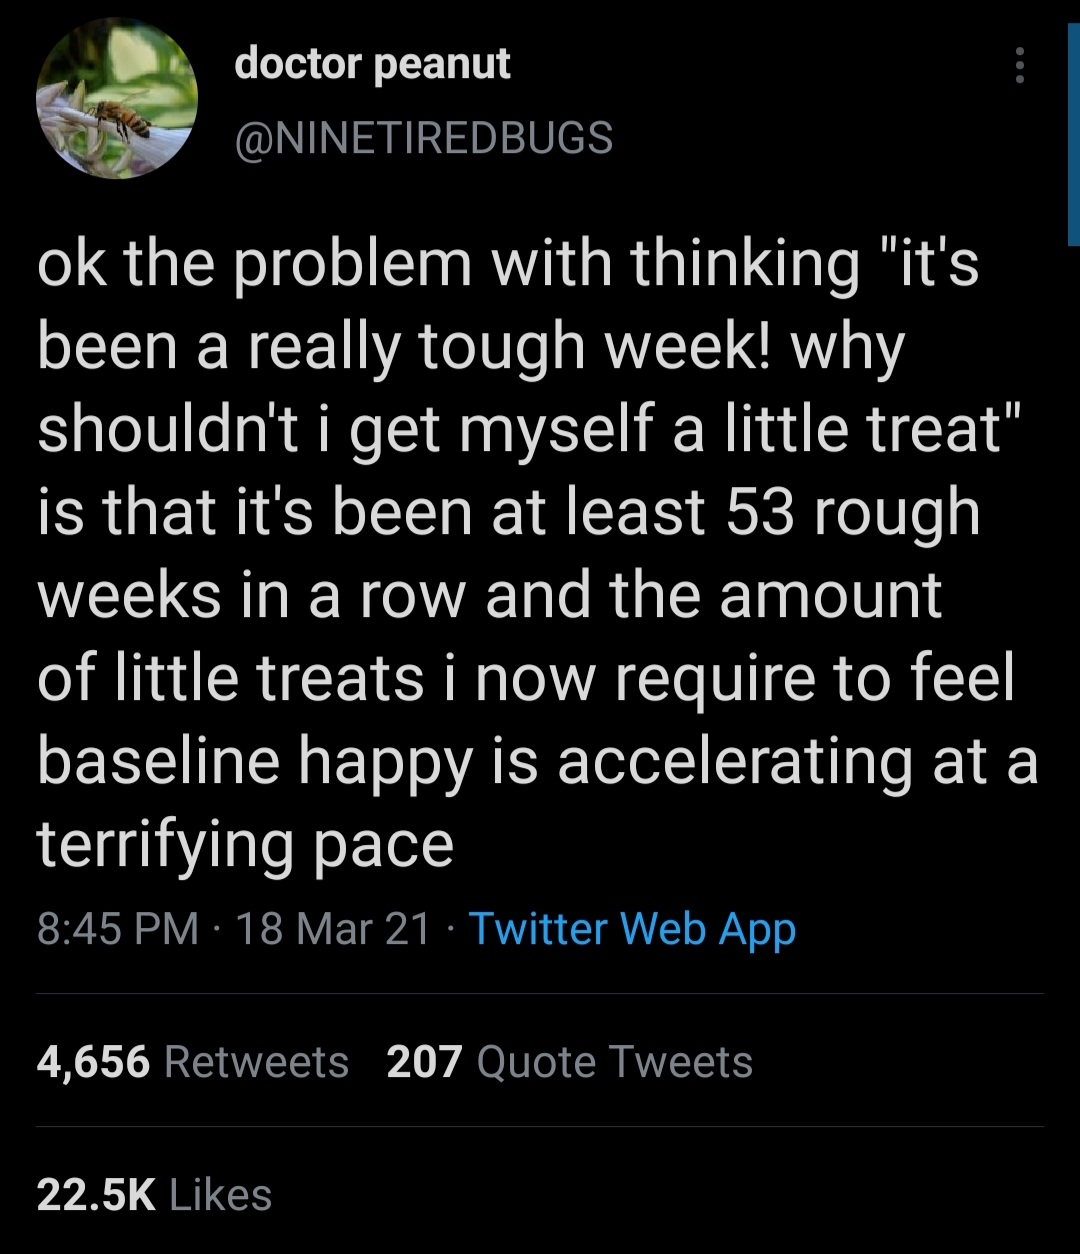Open the doctor peanut display name

point(372,64)
